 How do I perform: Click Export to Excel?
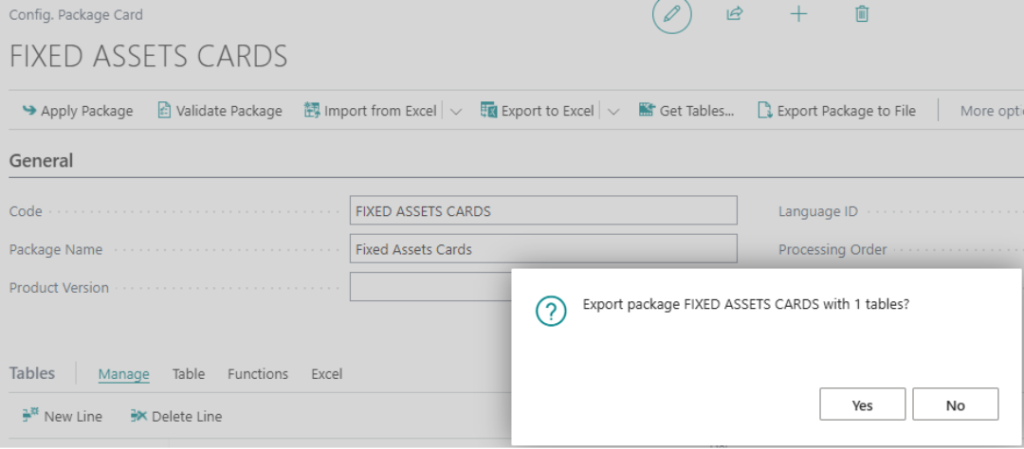537,111
